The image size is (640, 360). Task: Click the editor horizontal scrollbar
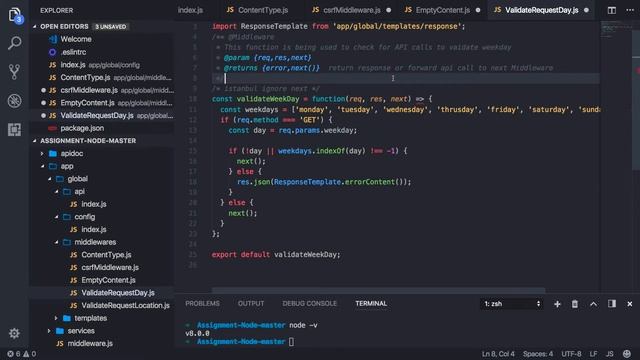[x=378, y=290]
